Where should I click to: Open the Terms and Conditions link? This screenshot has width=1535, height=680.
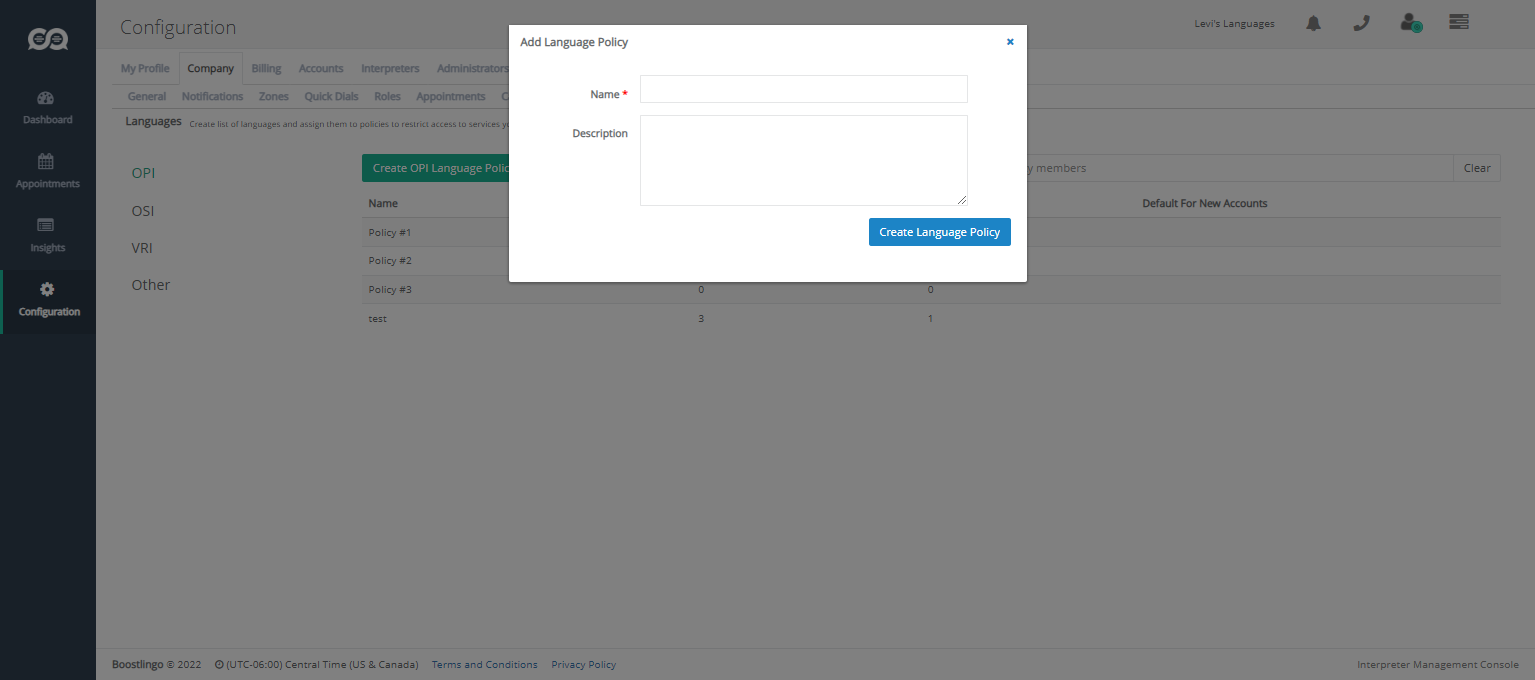coord(484,665)
